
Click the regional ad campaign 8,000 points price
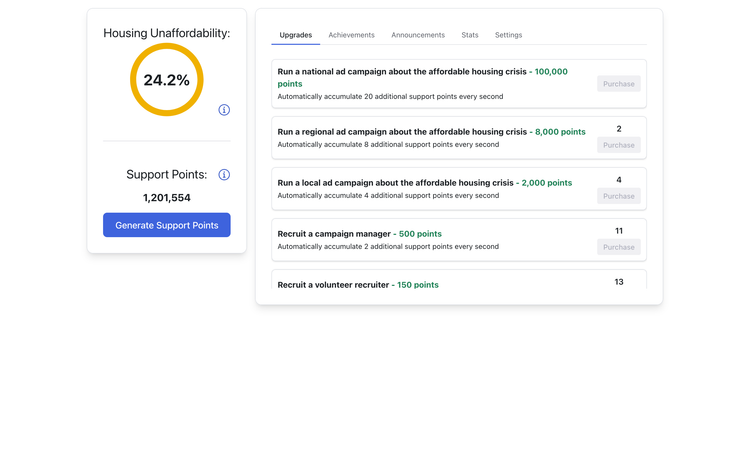coord(560,132)
